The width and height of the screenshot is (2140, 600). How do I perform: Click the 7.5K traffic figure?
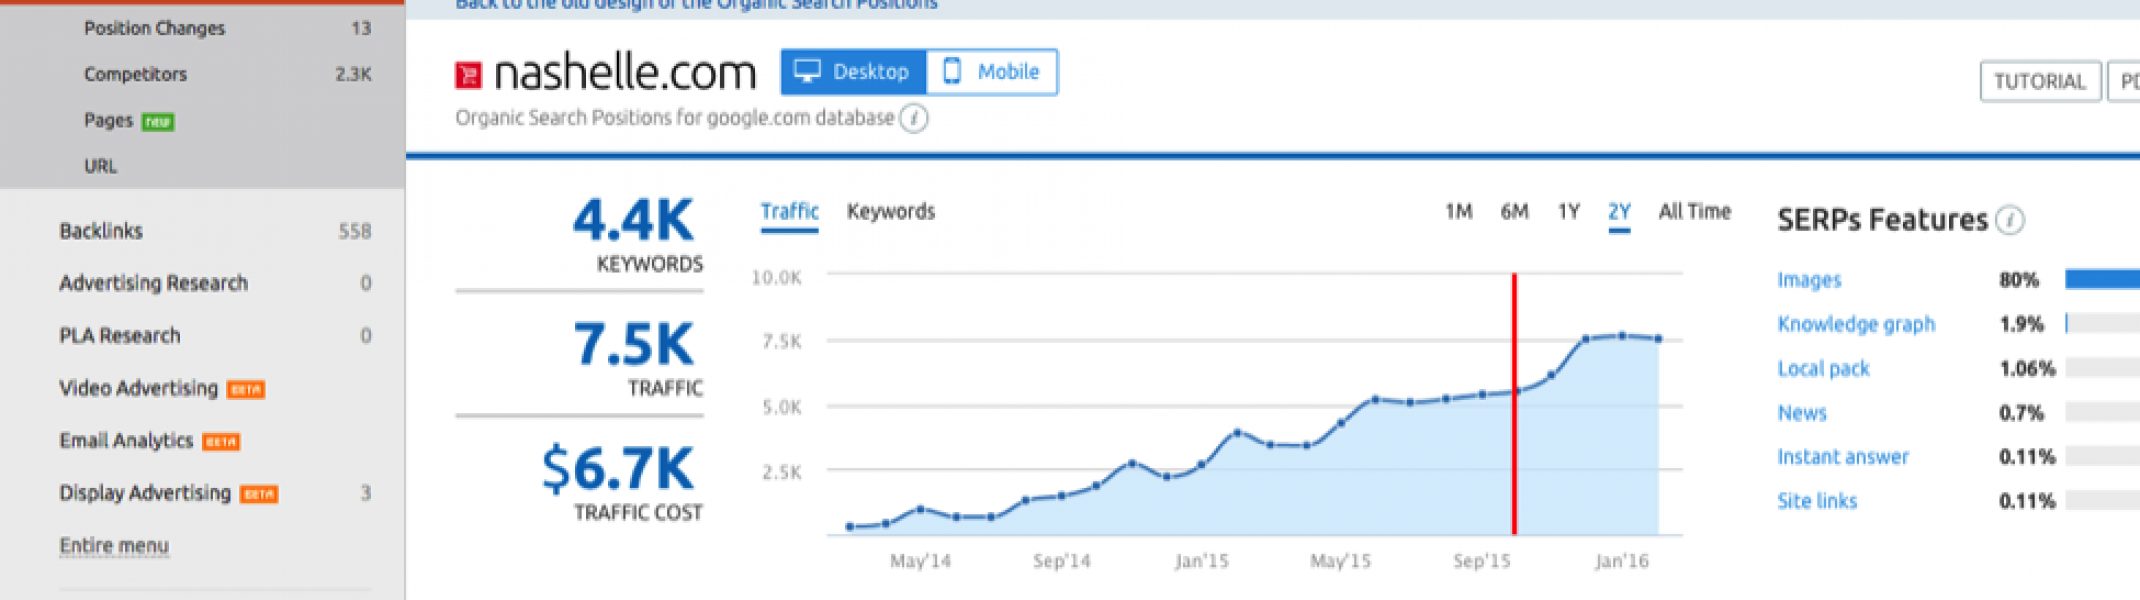pos(633,345)
